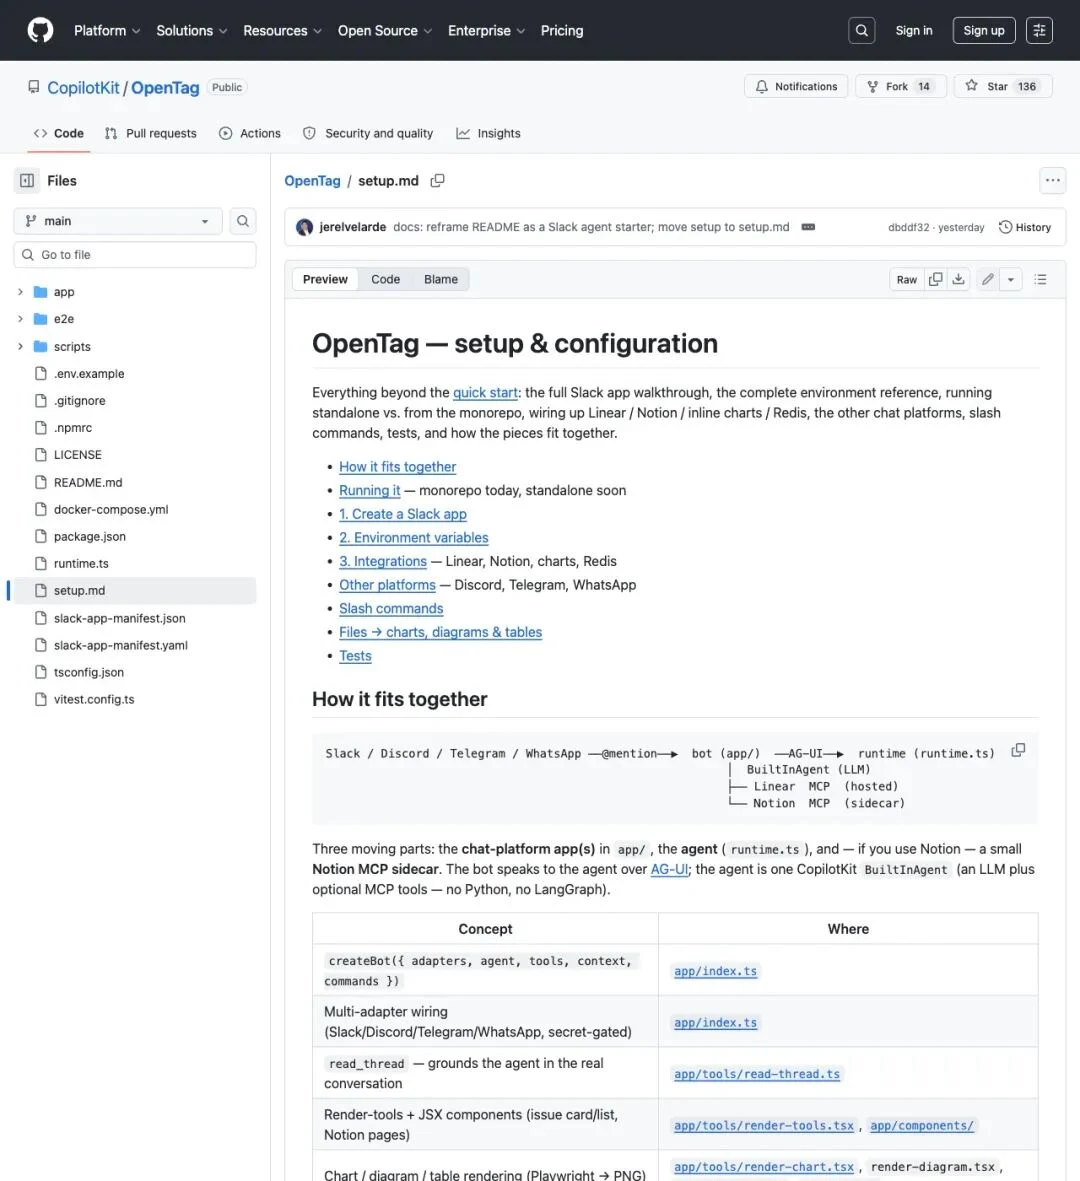Switch to the Pull requests tab

click(x=151, y=133)
